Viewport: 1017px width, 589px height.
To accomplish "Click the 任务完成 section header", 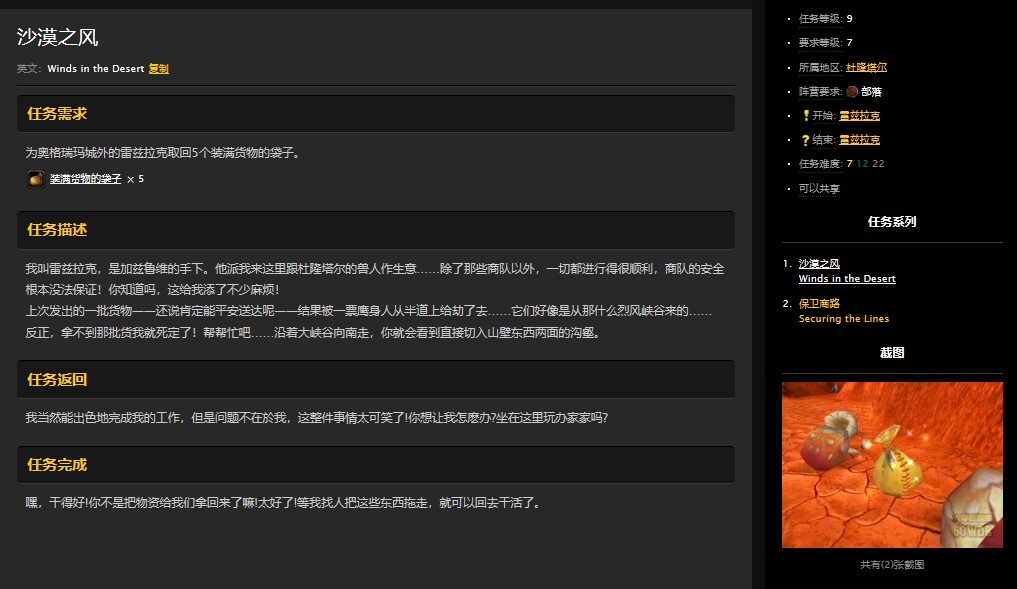I will tap(57, 465).
